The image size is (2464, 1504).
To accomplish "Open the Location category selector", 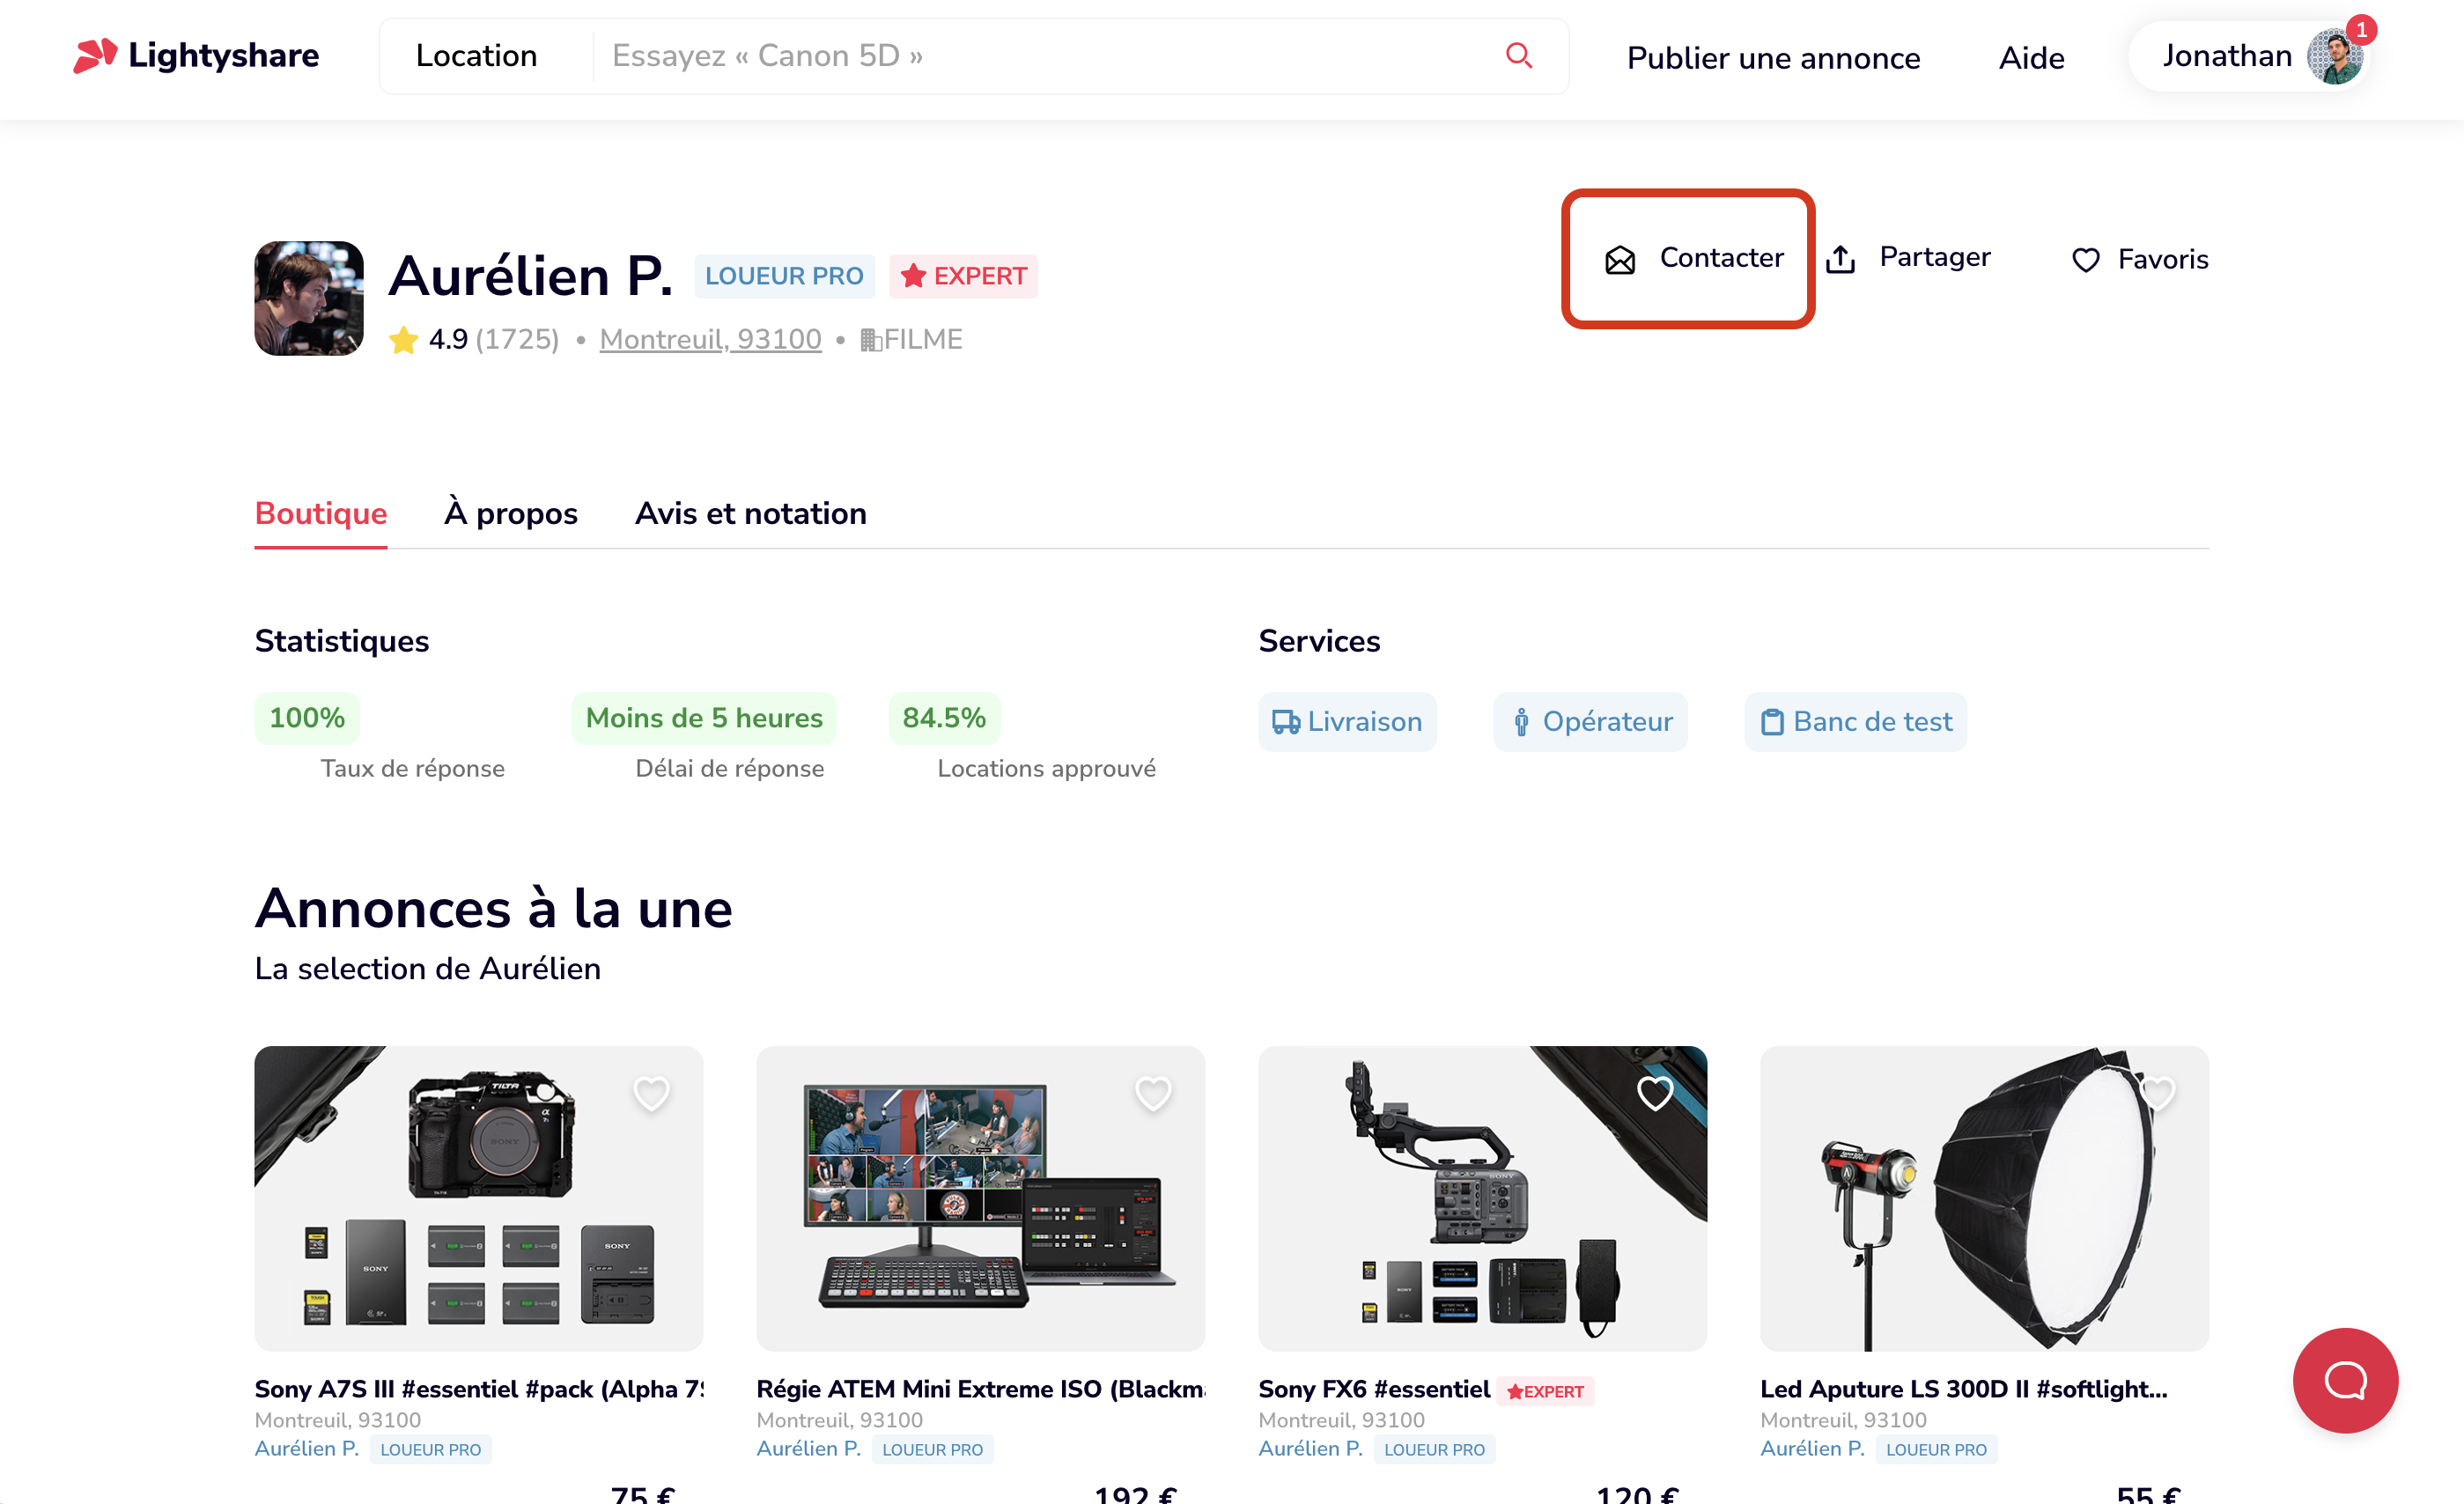I will pos(476,56).
